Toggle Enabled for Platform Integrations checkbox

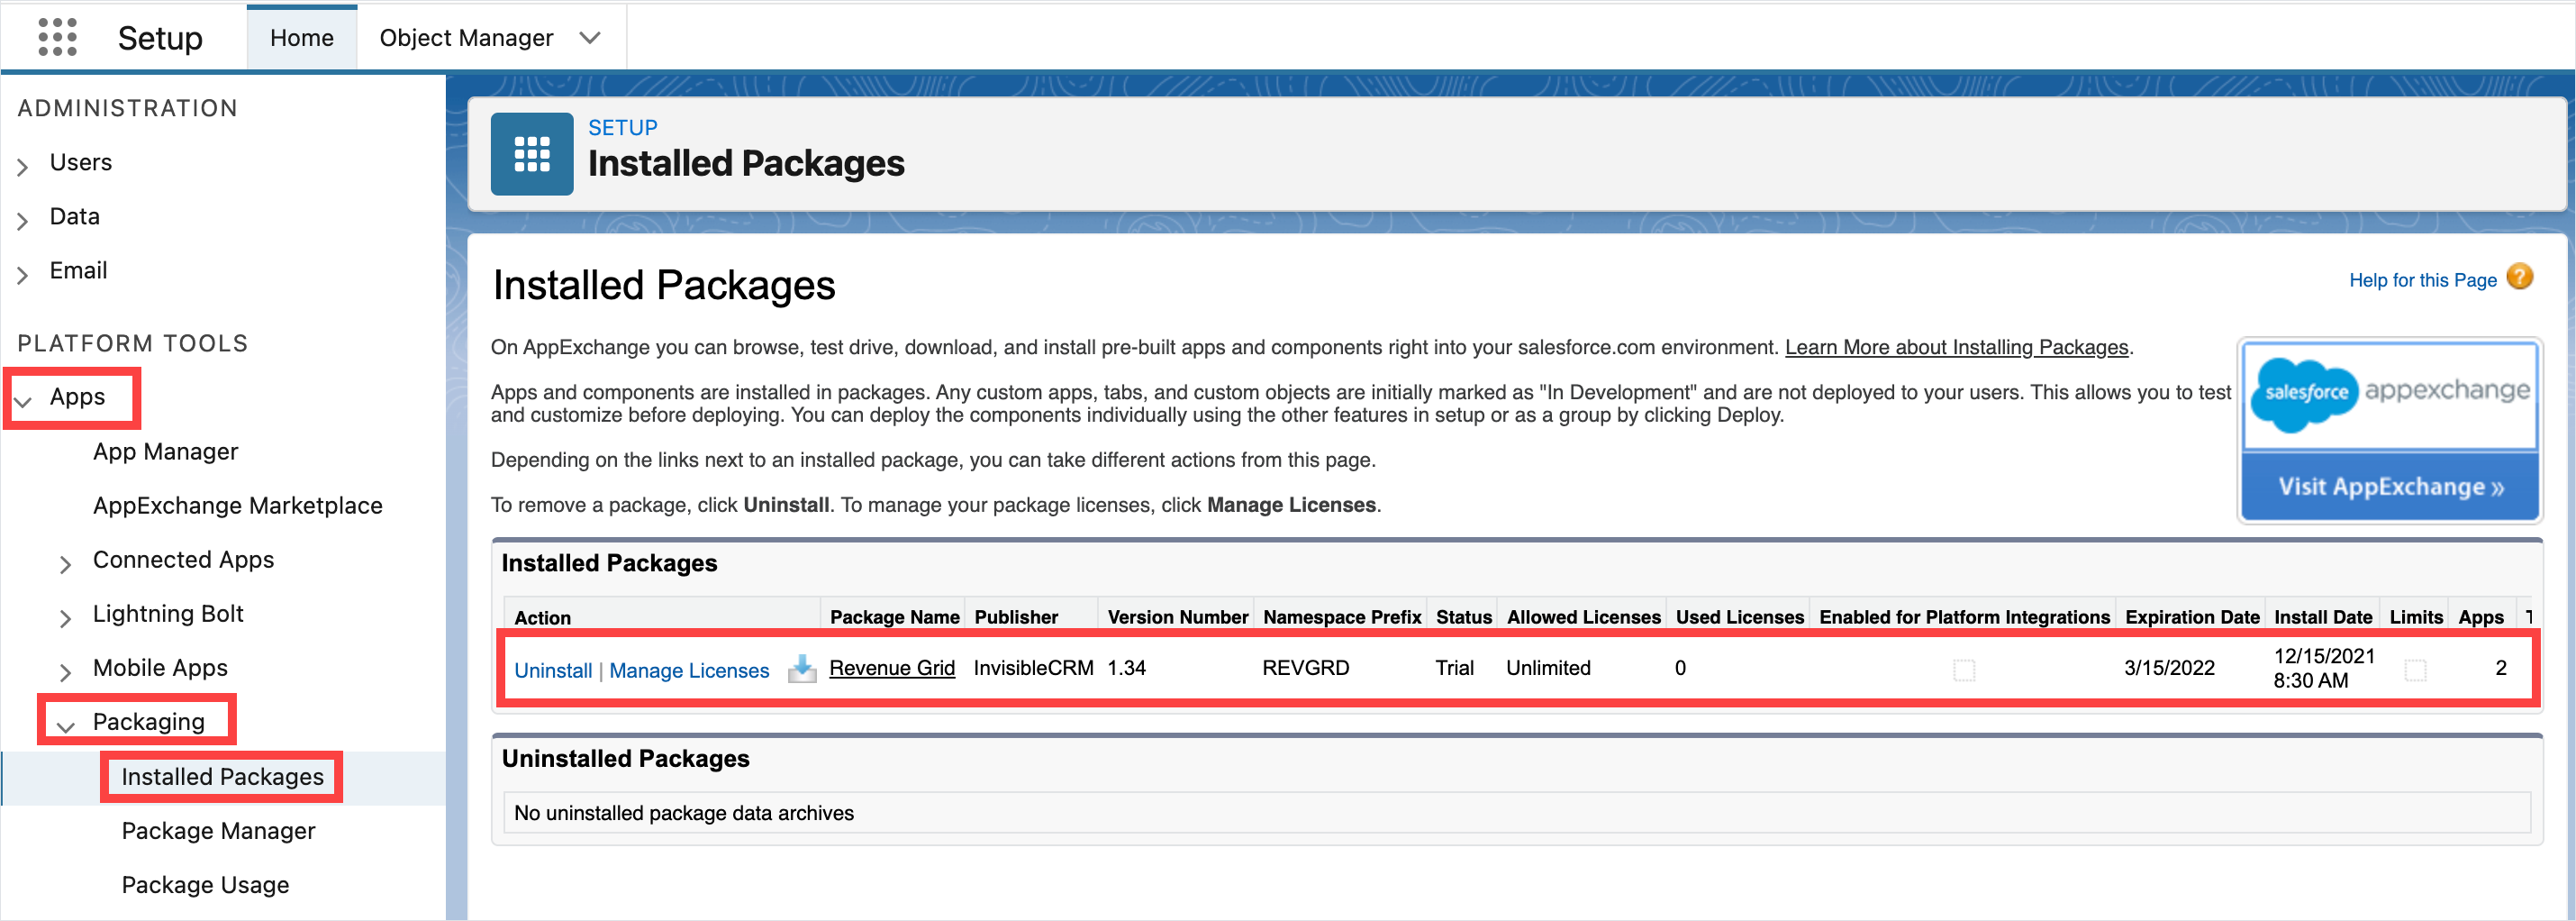[x=1964, y=669]
